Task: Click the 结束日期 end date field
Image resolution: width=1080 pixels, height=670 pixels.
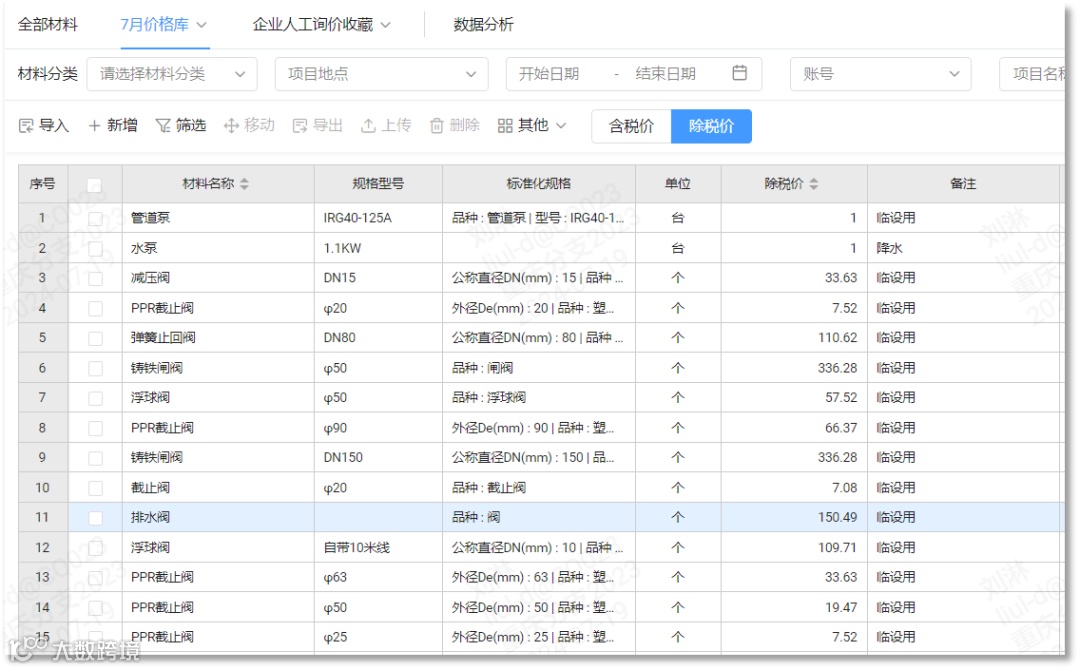Action: [665, 74]
